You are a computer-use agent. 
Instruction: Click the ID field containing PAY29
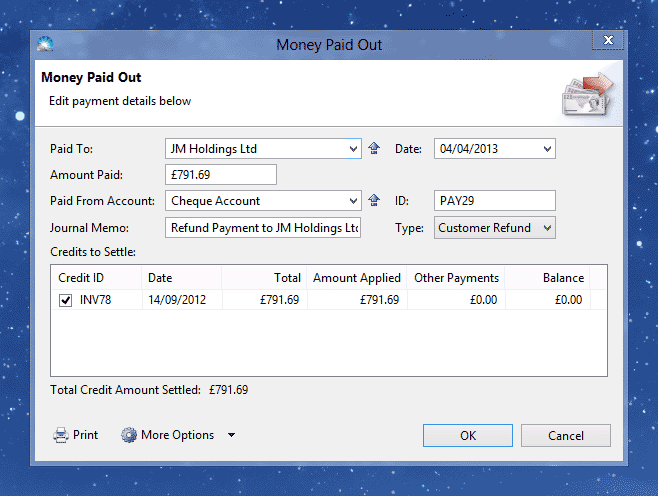494,201
